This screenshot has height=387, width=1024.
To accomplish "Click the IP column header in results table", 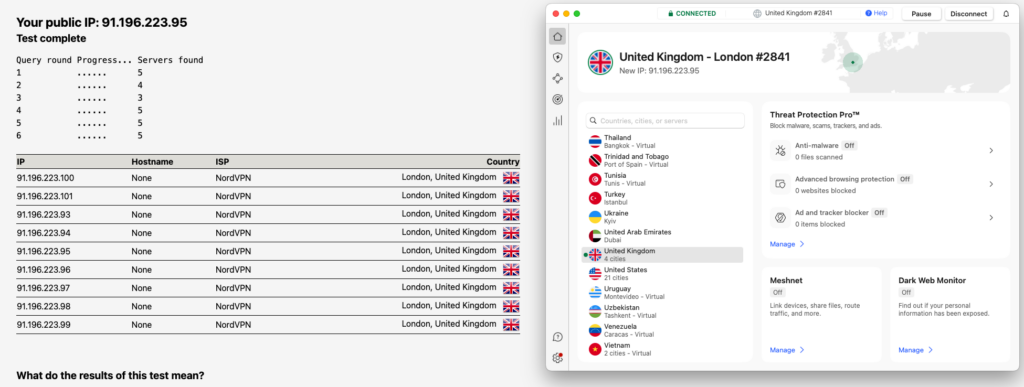I will tap(20, 162).
